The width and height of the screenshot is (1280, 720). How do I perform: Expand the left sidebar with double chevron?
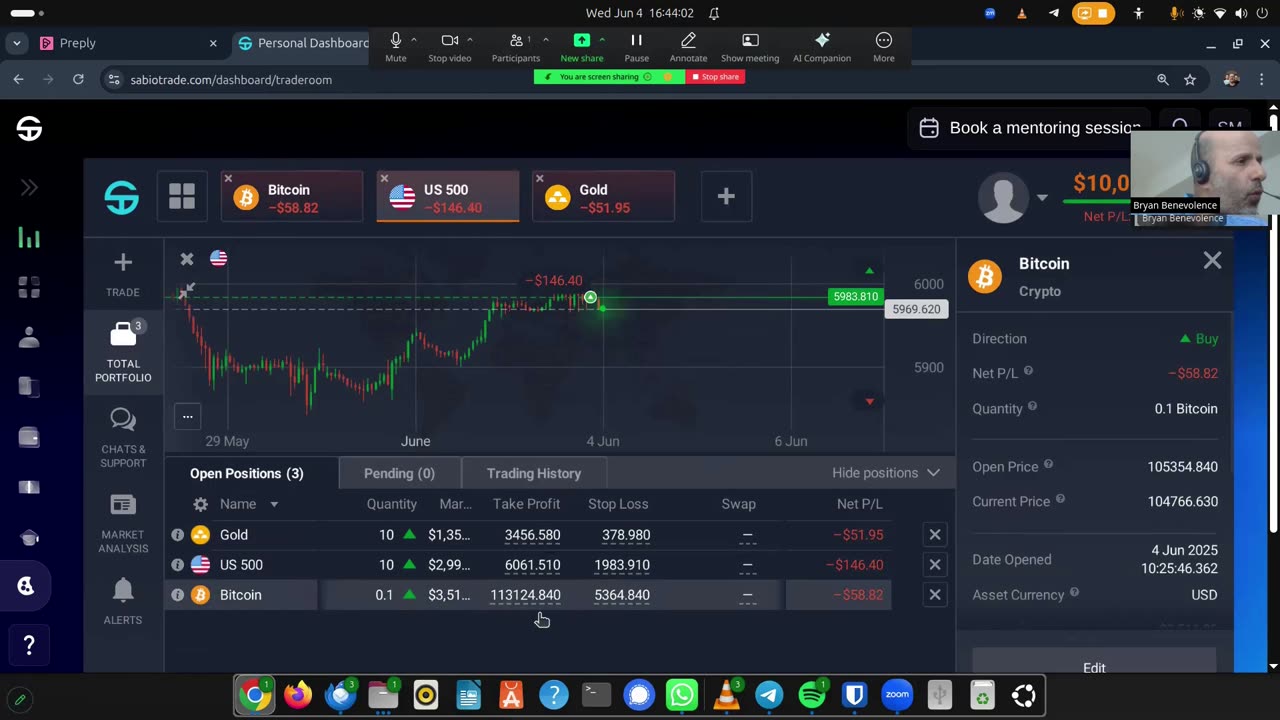pos(29,187)
